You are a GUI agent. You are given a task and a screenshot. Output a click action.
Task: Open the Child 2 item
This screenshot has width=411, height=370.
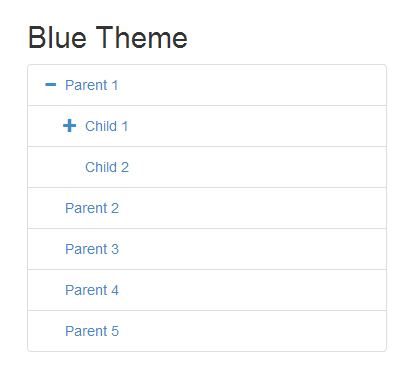click(107, 167)
